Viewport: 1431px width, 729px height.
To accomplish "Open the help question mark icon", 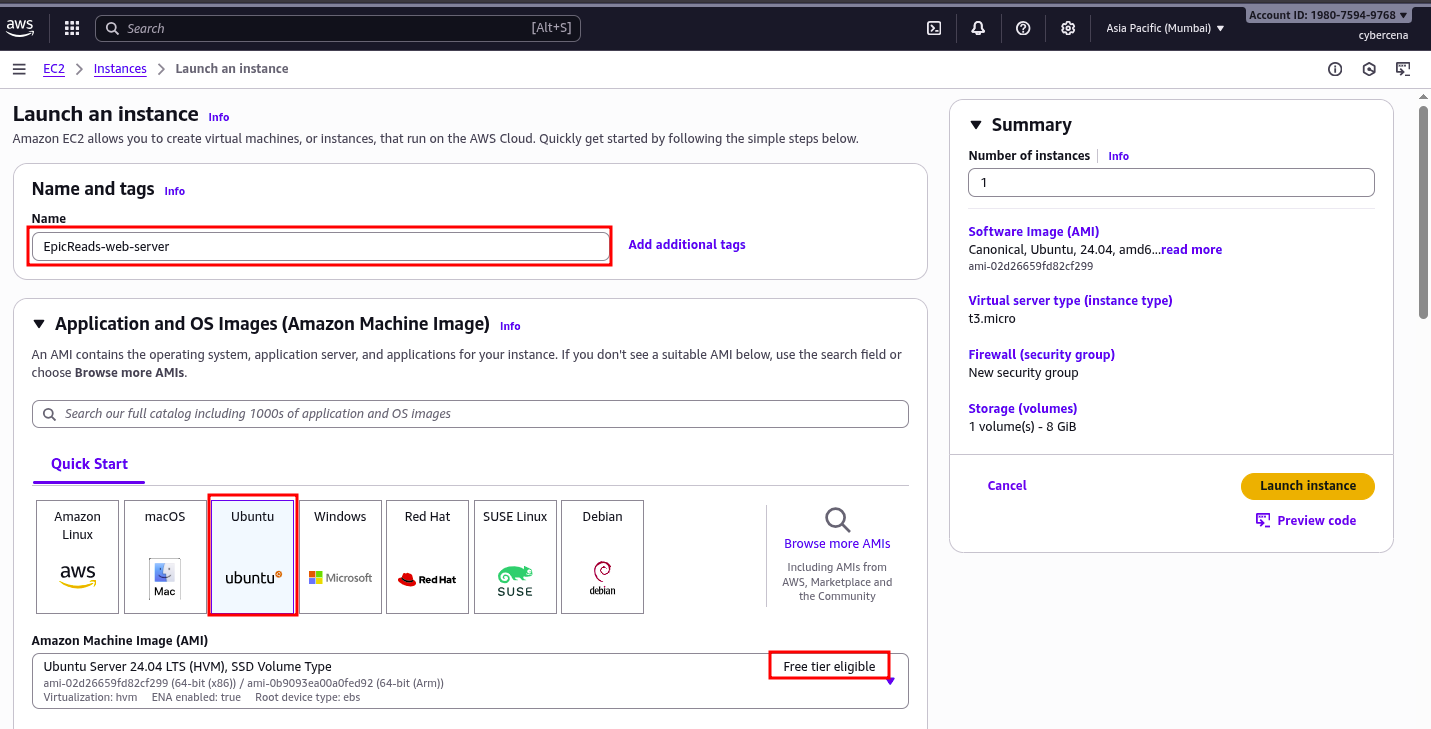I will 1023,28.
